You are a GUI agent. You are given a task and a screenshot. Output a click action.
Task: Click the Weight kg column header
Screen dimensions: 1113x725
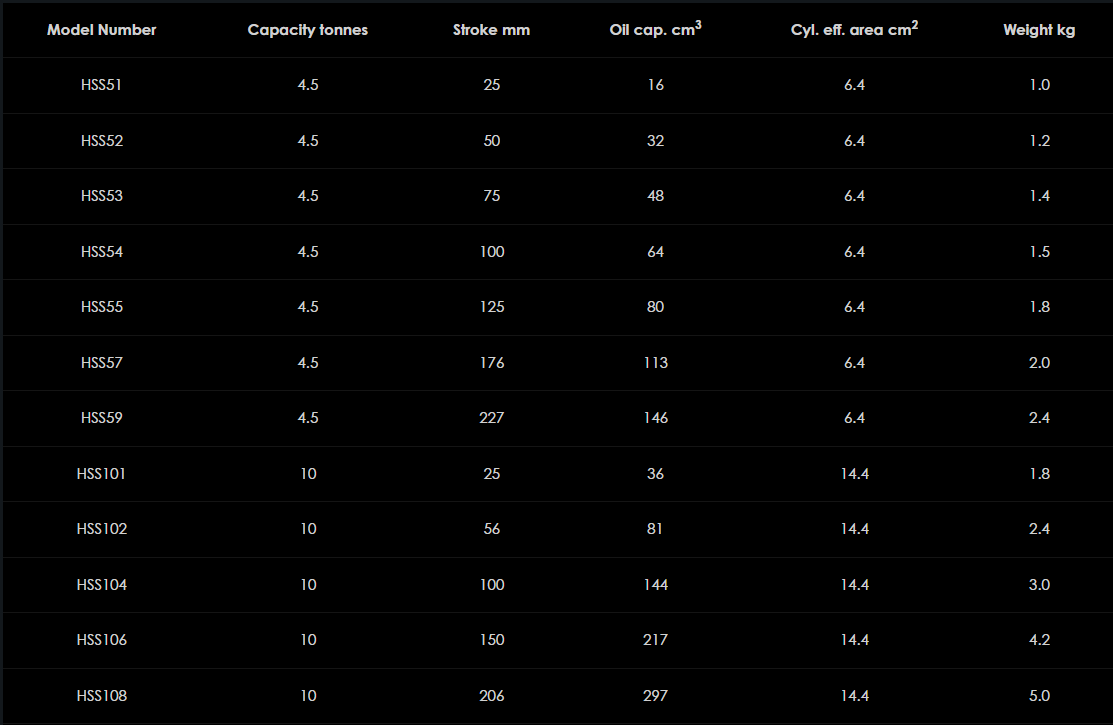tap(1039, 30)
